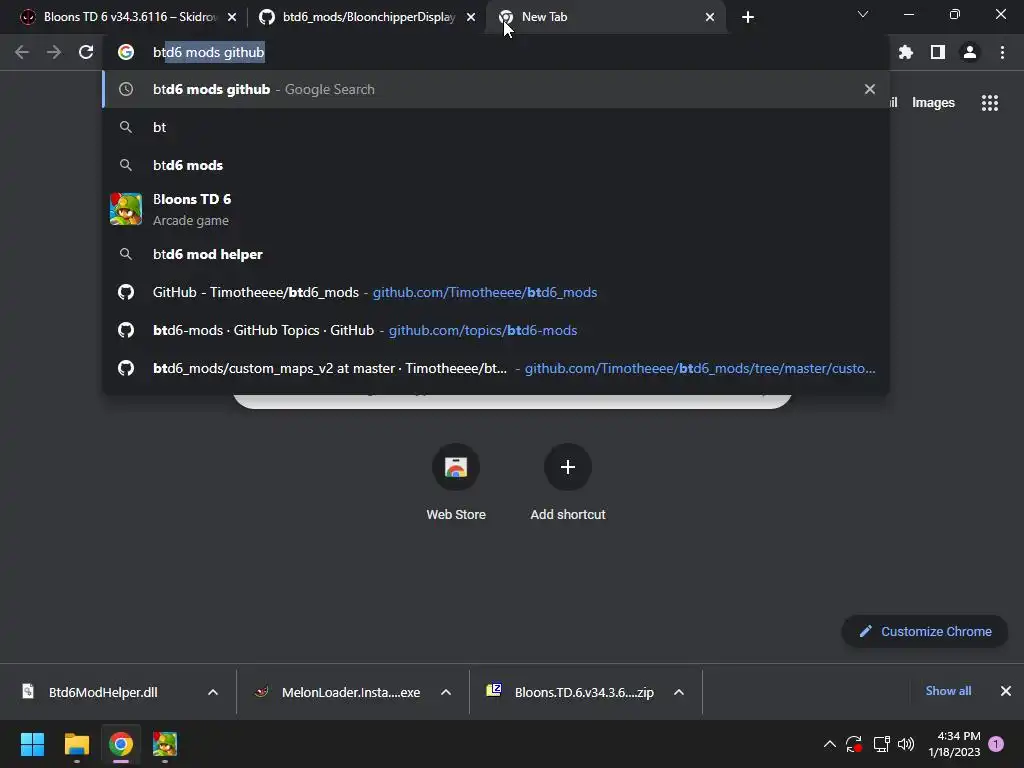Click the Web Store shortcut icon
1024x768 pixels.
coord(456,467)
